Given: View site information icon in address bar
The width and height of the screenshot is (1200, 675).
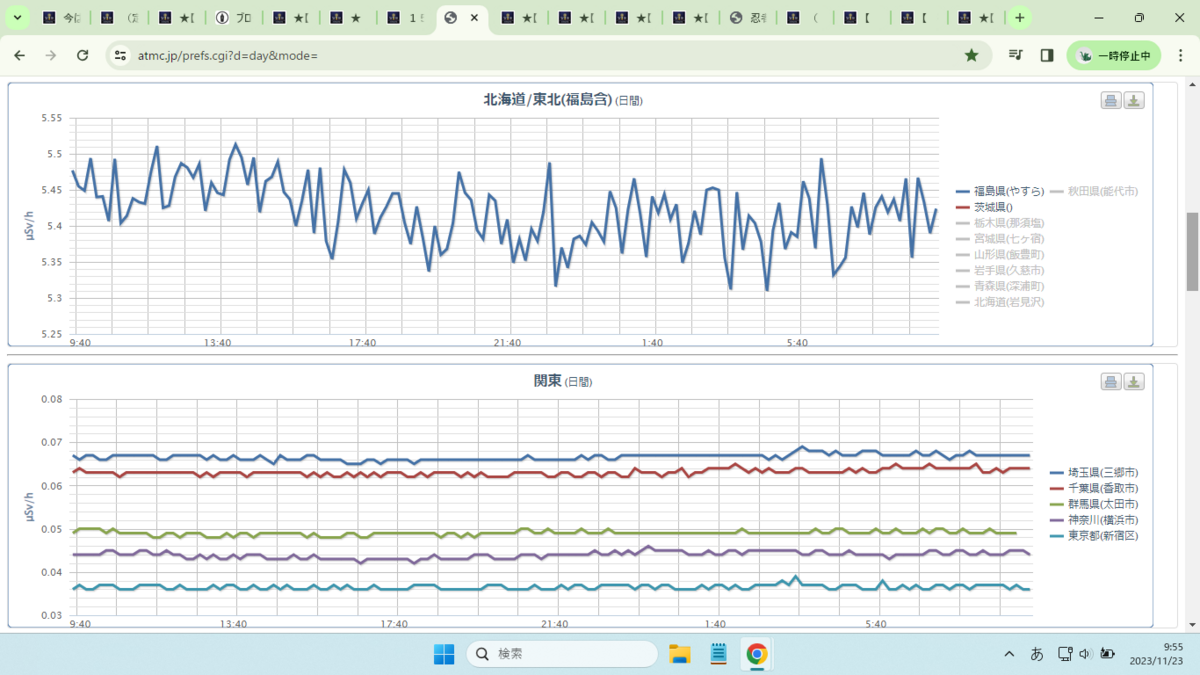Looking at the screenshot, I should tap(121, 56).
